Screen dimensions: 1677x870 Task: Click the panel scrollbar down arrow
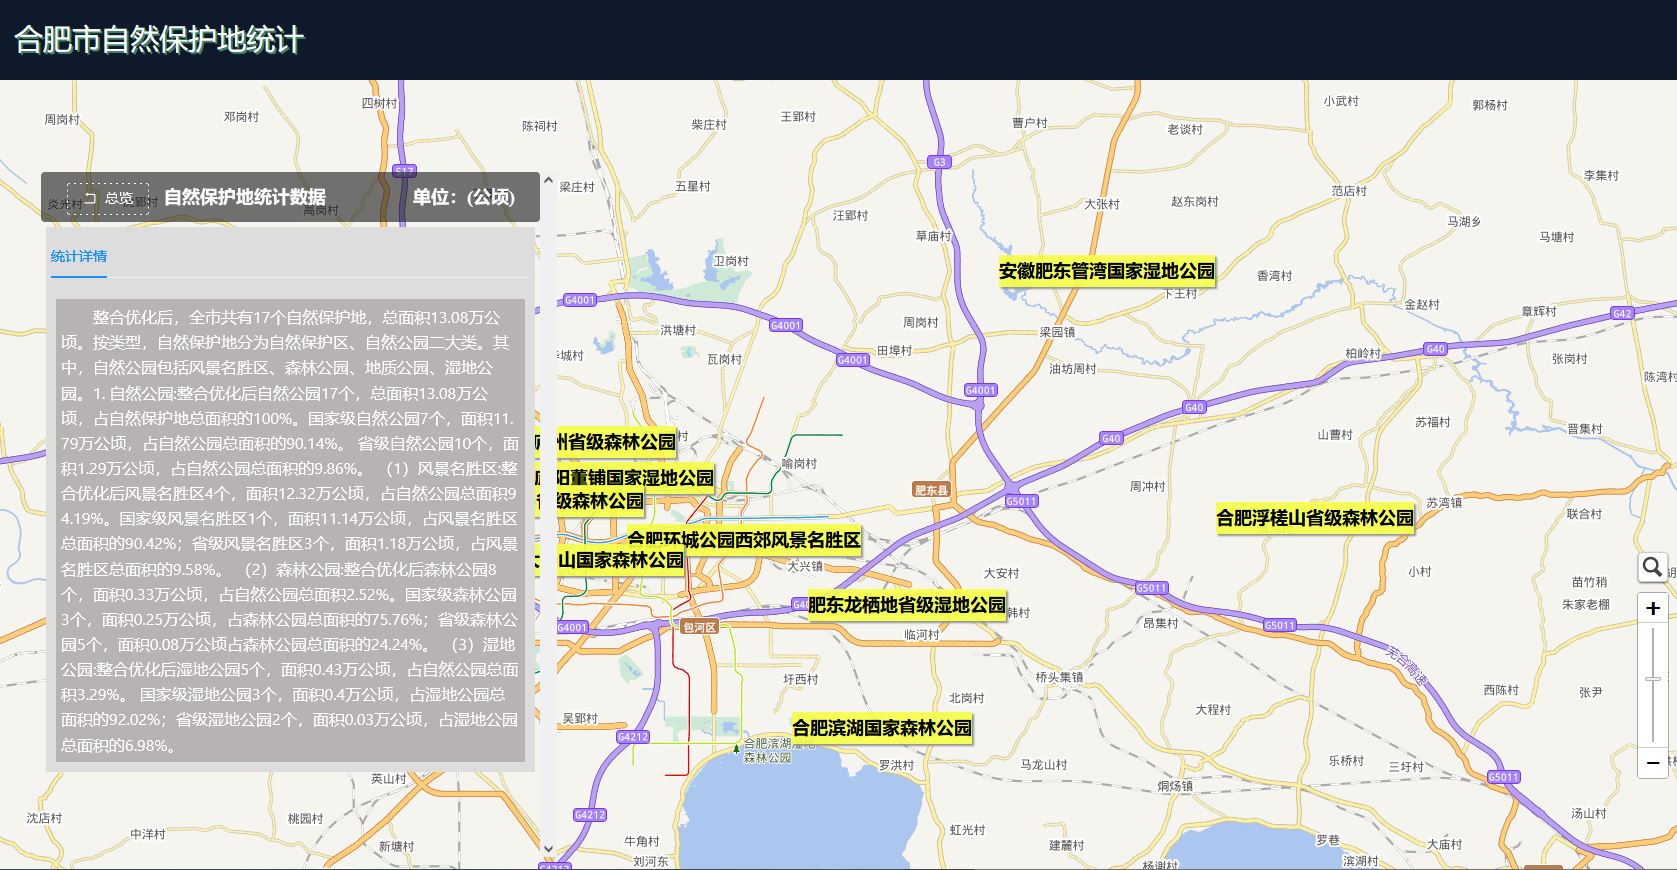tap(547, 849)
